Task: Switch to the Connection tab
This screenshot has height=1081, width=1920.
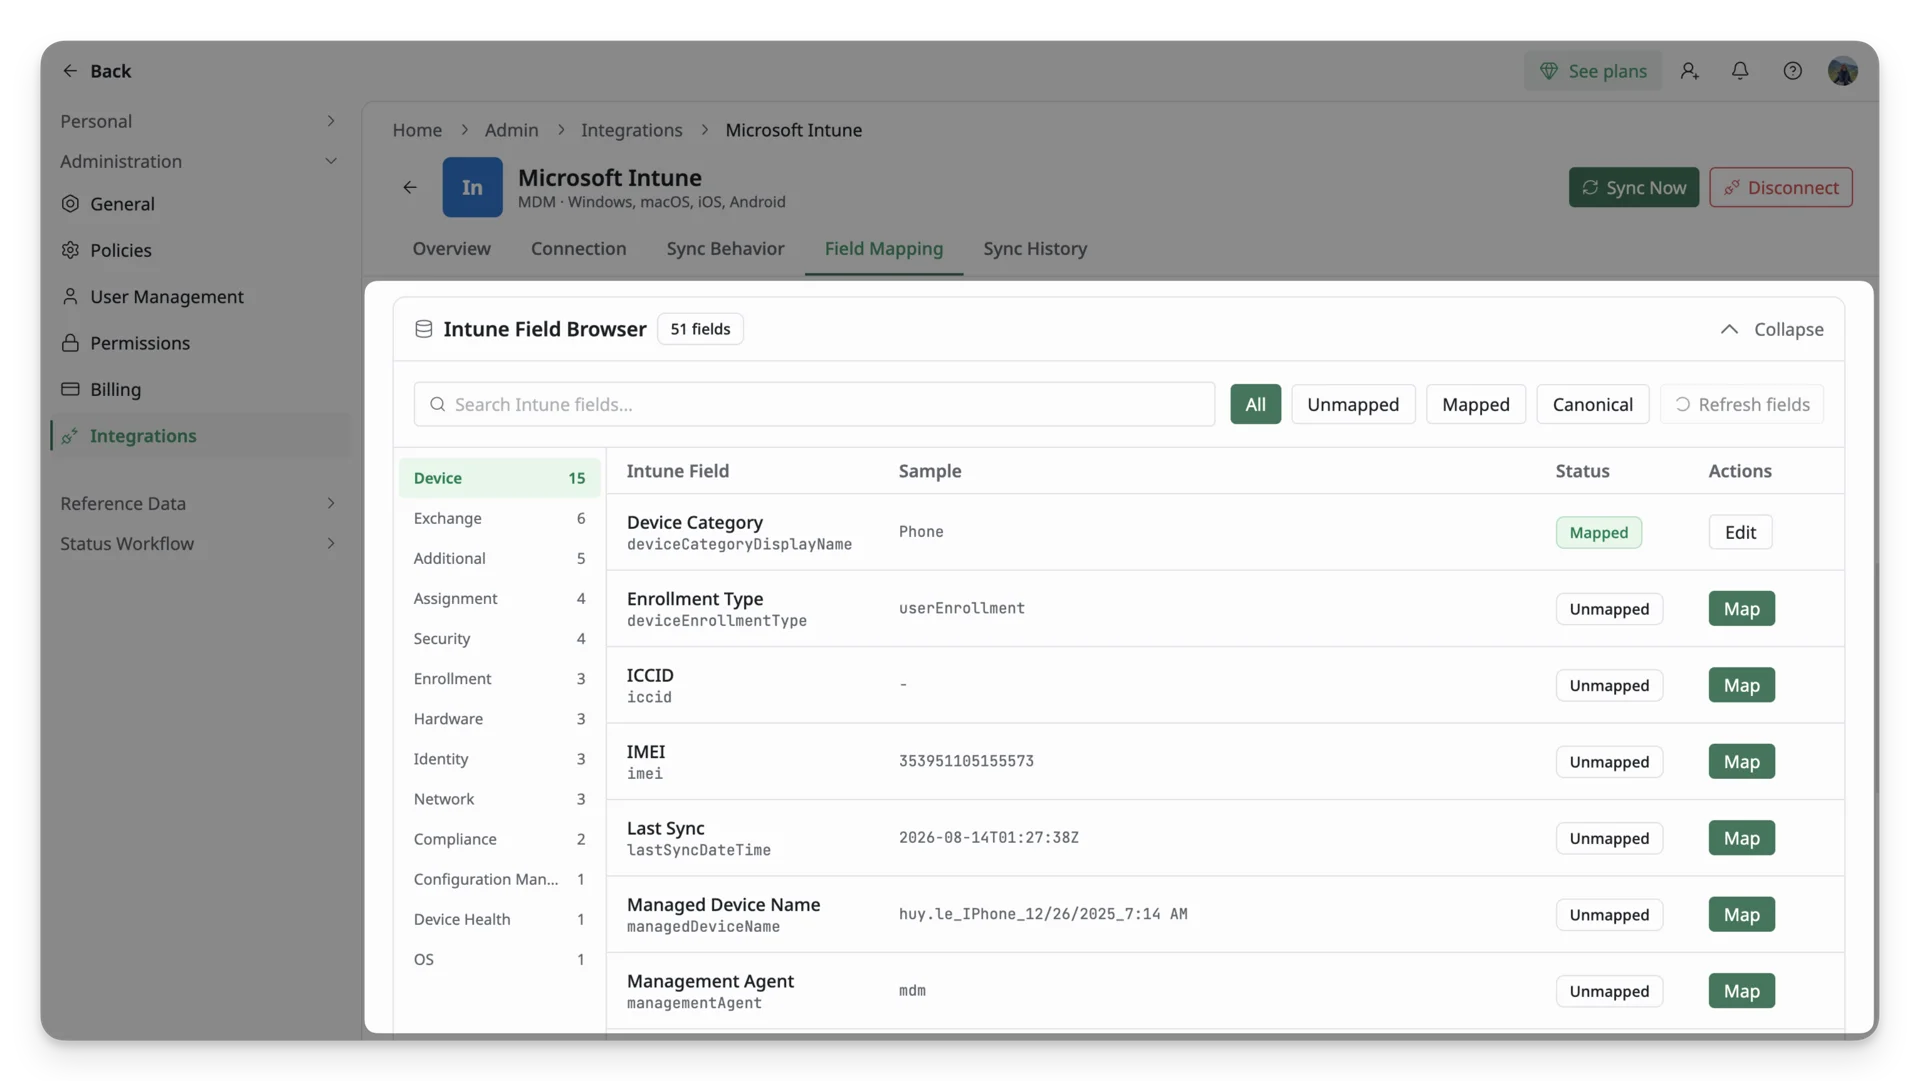Action: [578, 249]
